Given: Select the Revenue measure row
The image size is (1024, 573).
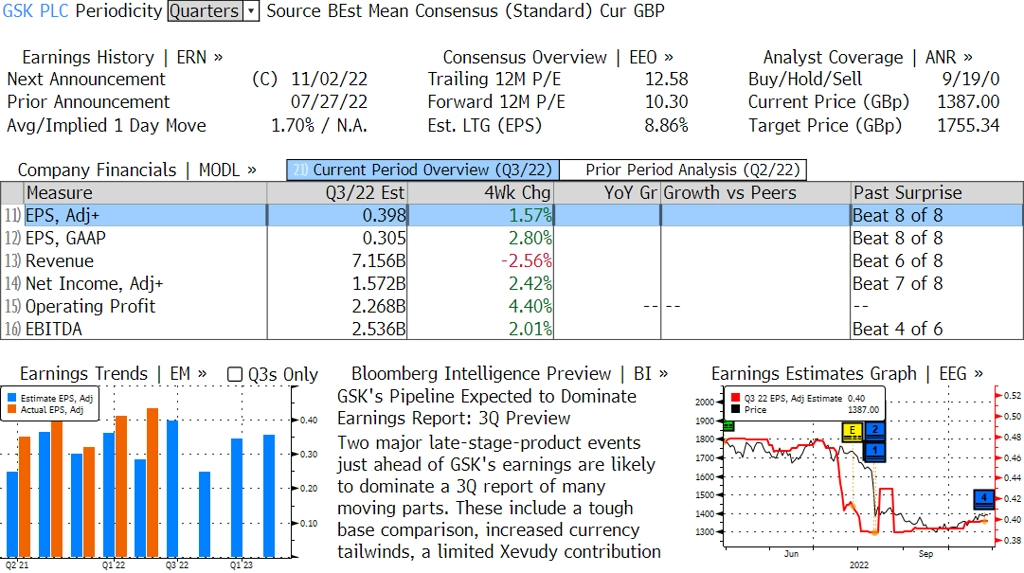Looking at the screenshot, I should pyautogui.click(x=512, y=261).
